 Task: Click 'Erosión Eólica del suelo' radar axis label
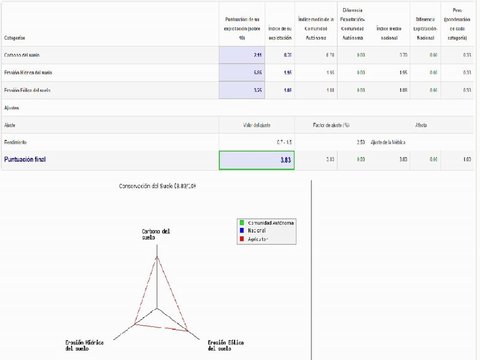pos(226,345)
